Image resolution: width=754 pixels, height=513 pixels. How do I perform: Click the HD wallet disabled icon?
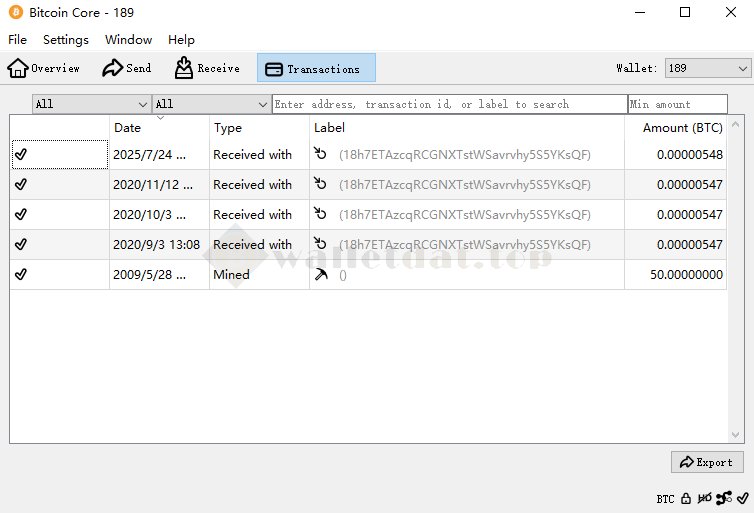[705, 498]
